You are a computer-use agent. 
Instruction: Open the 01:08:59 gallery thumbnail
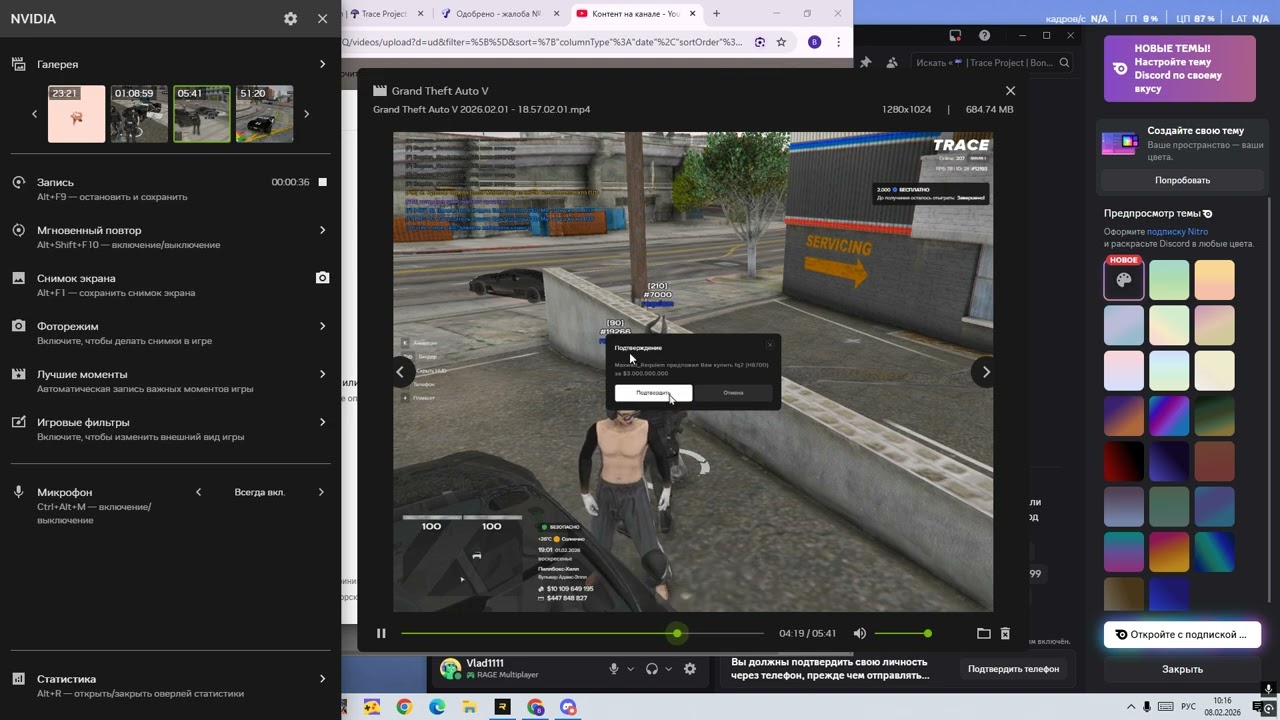click(139, 114)
